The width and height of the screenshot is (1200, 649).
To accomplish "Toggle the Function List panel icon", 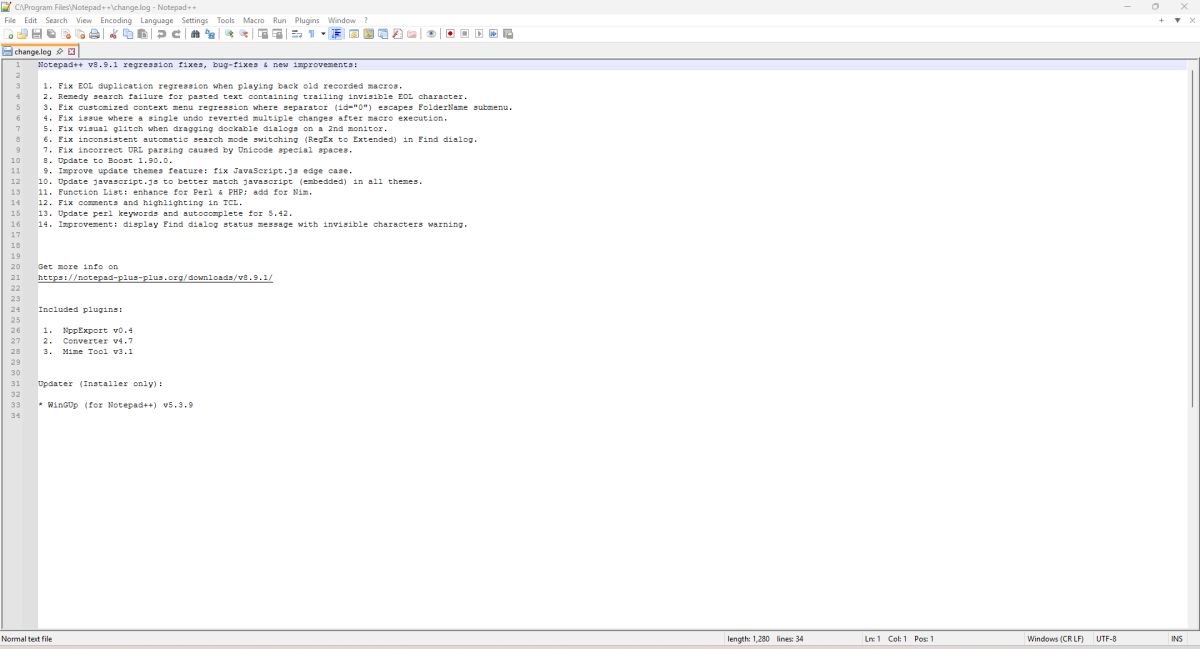I will click(397, 33).
